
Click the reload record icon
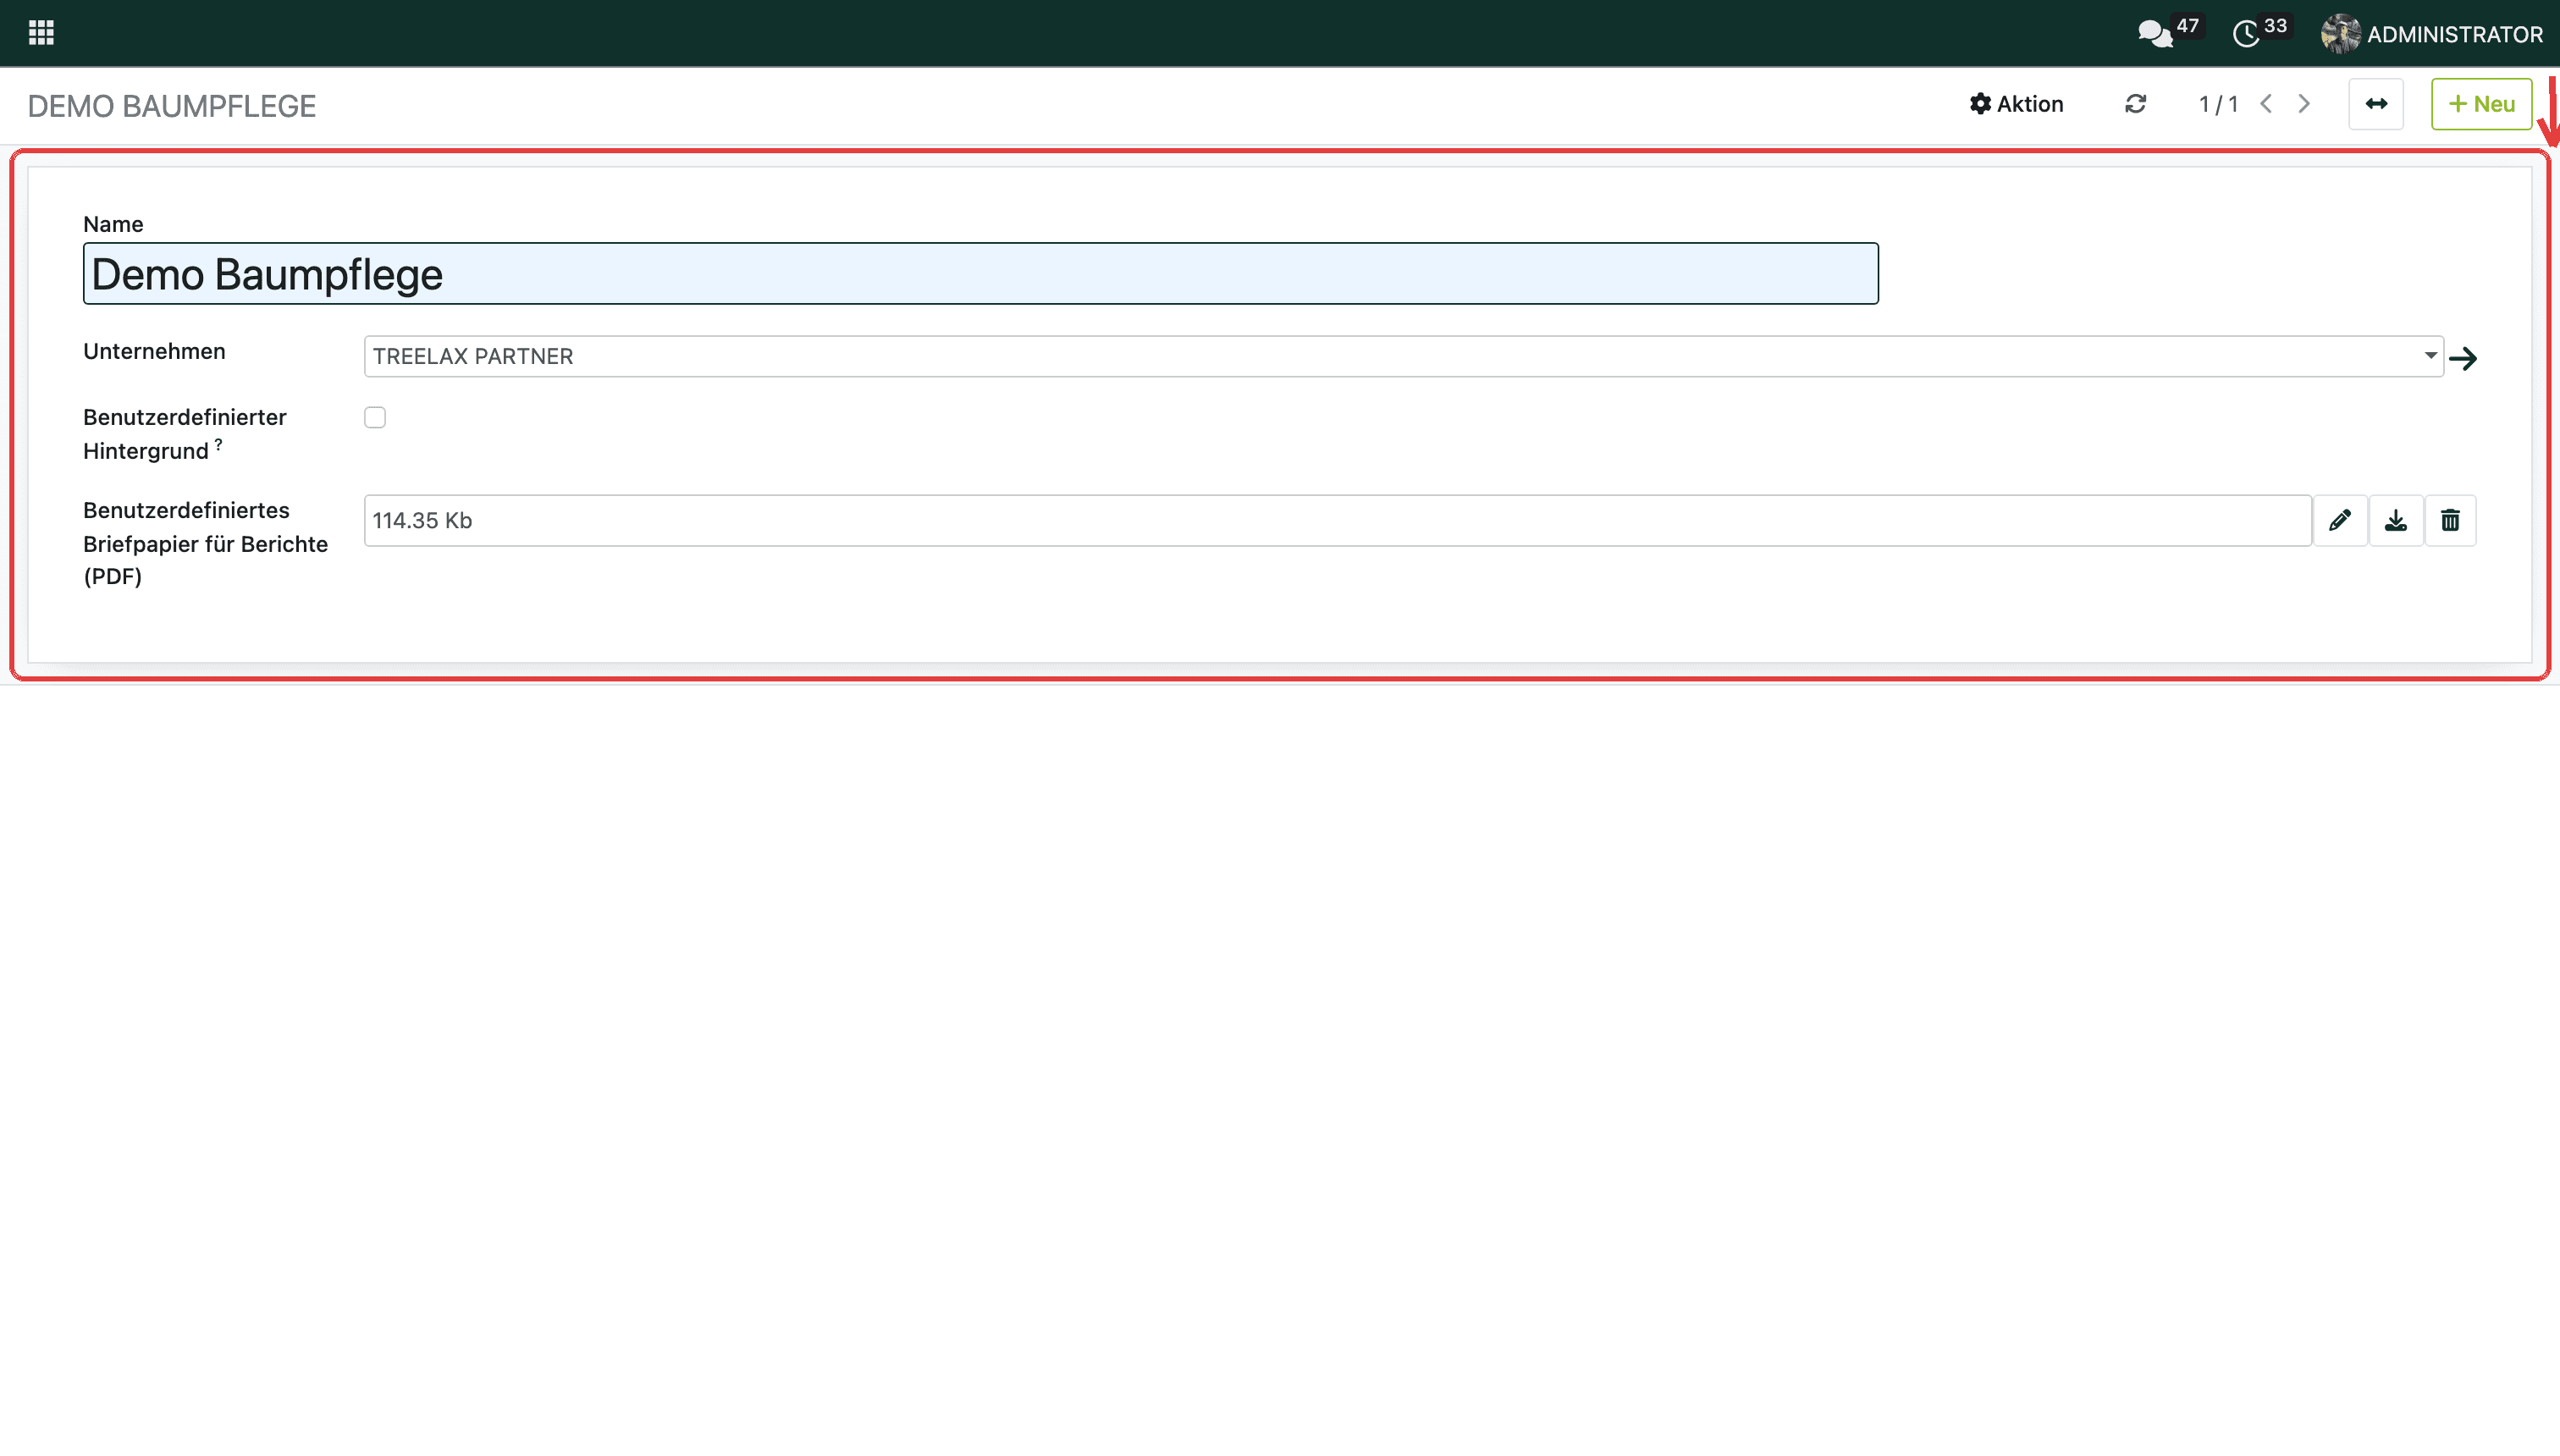pos(2135,104)
